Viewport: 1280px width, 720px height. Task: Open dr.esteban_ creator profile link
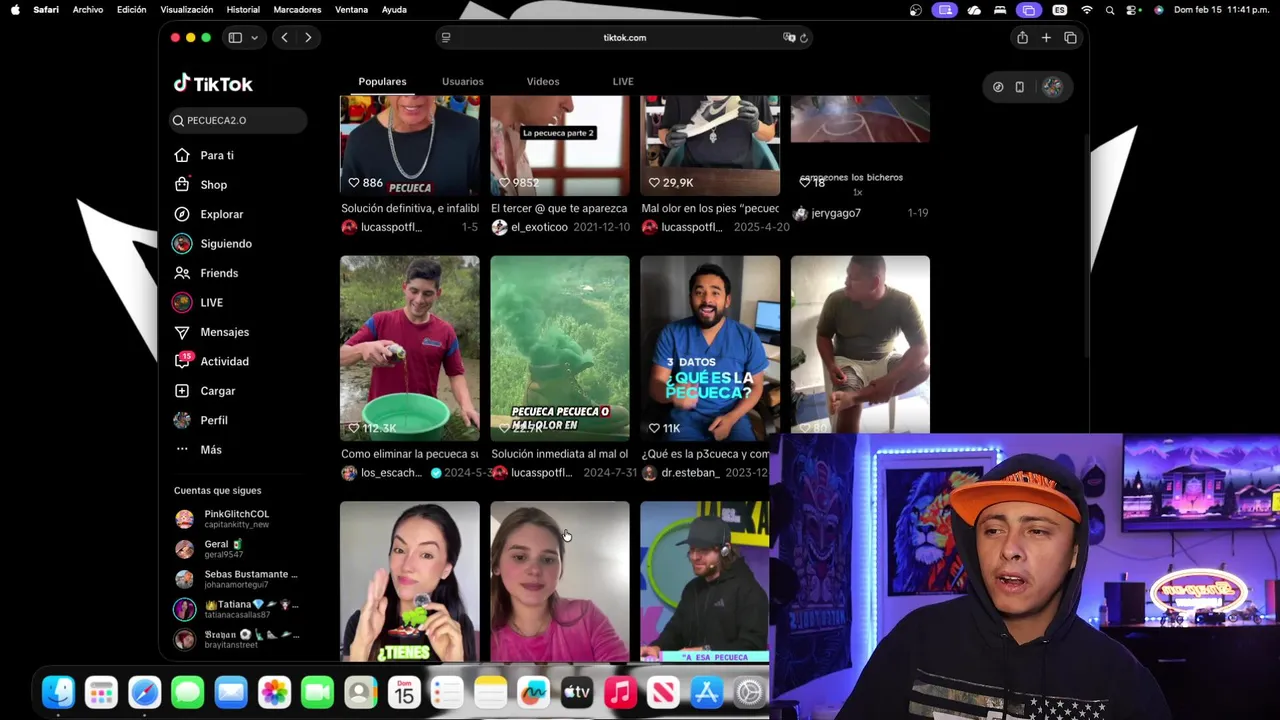pos(689,473)
